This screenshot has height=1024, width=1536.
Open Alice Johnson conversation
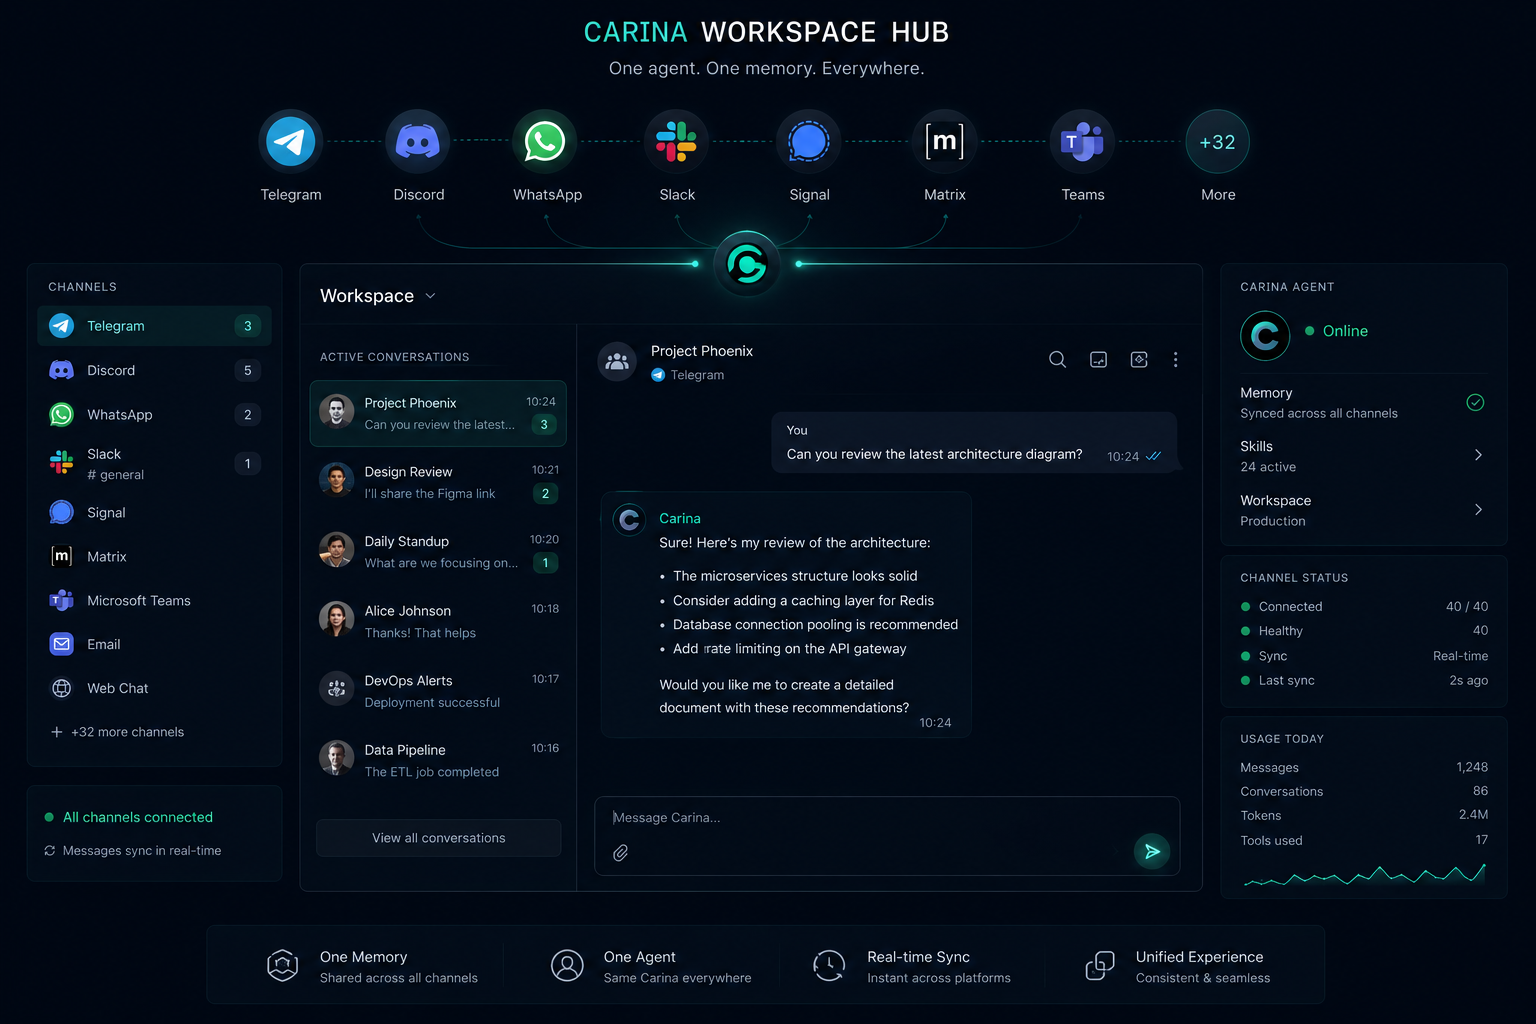438,621
